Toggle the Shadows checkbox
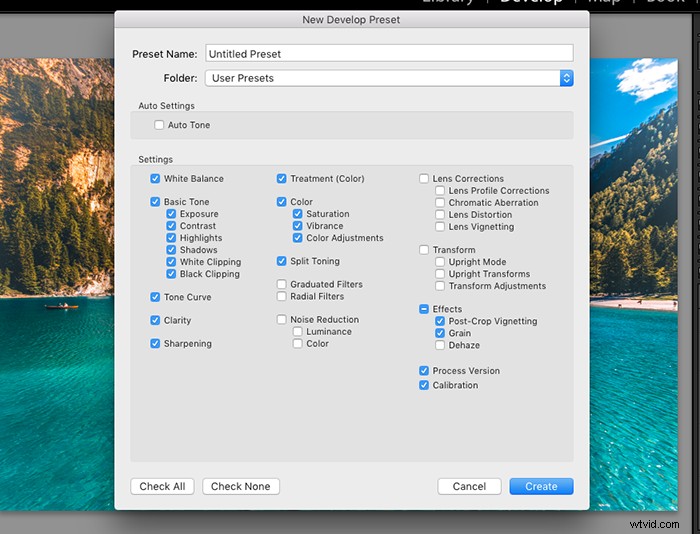 171,250
